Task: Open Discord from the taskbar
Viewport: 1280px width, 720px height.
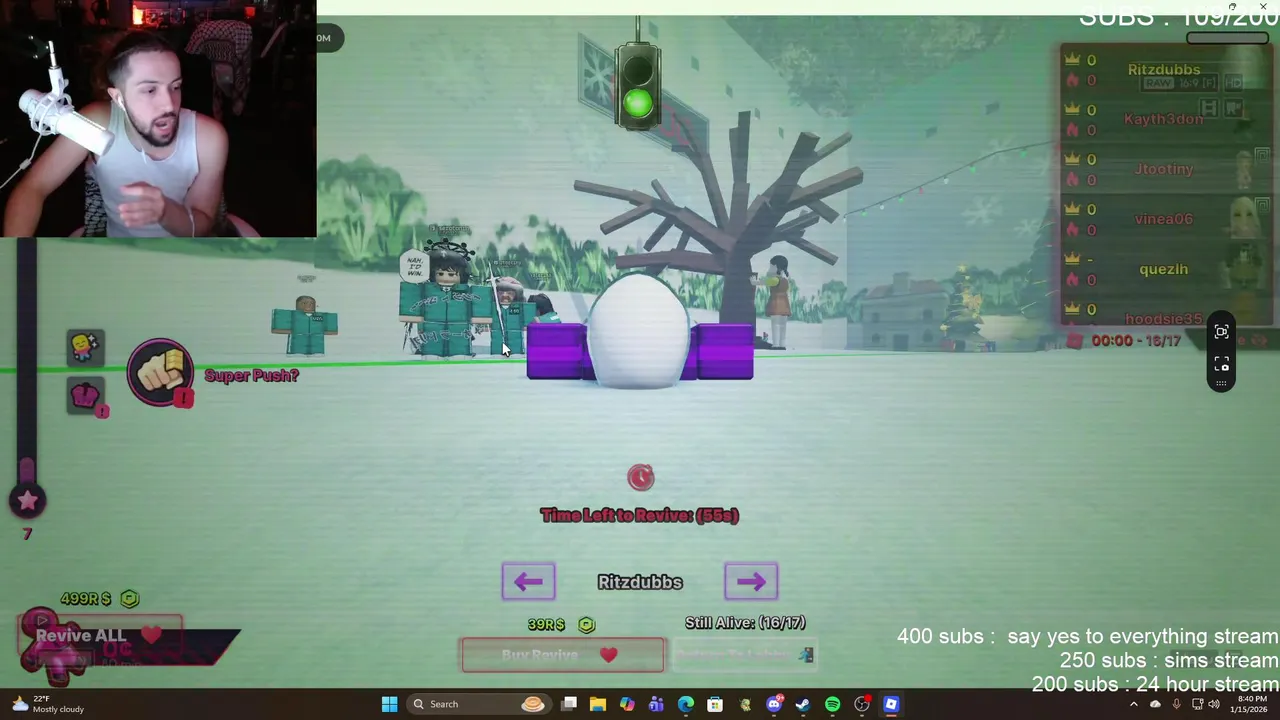Action: coord(774,704)
